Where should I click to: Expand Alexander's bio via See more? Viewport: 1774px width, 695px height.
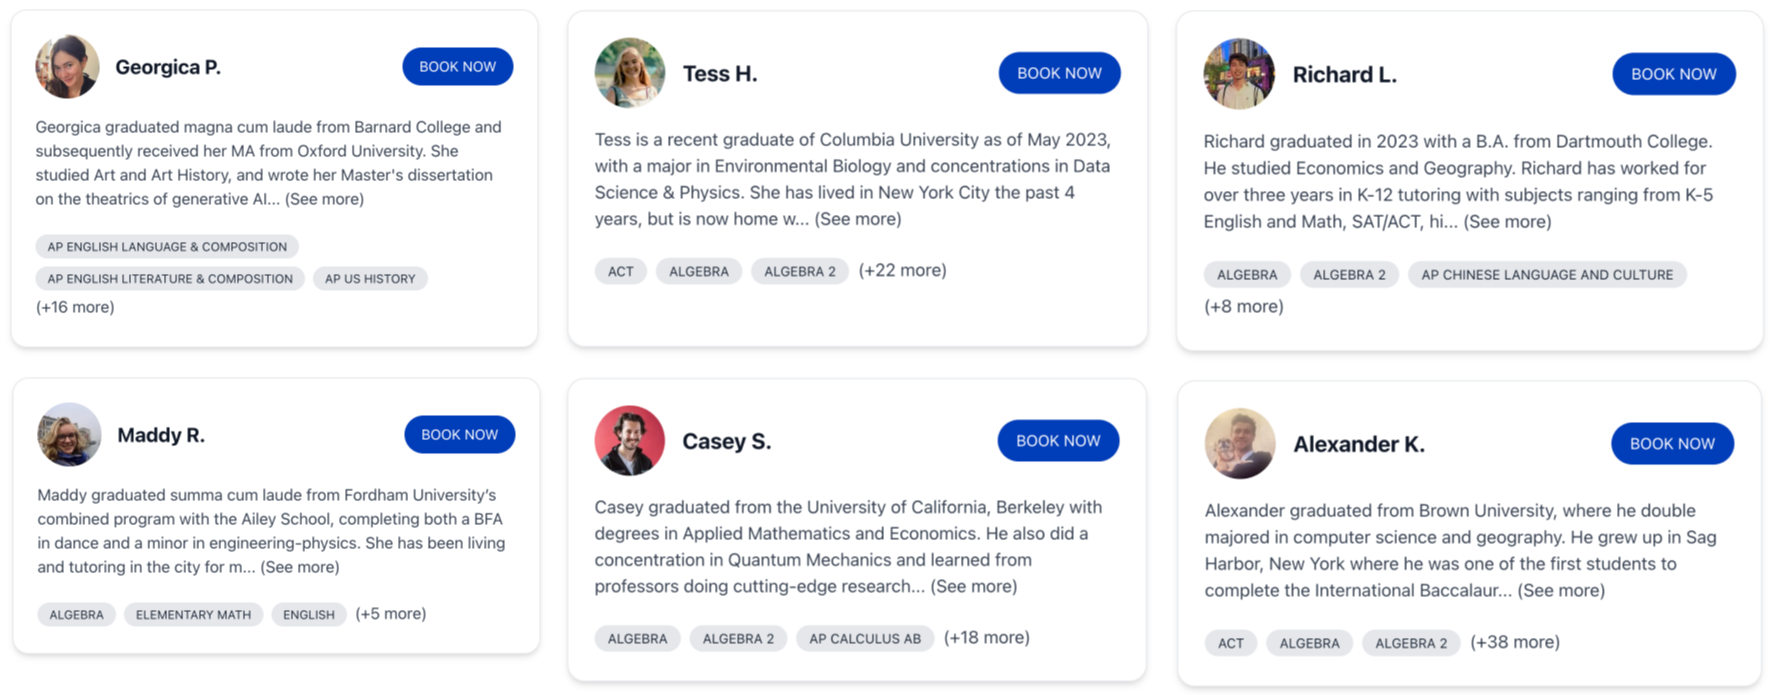point(1560,591)
